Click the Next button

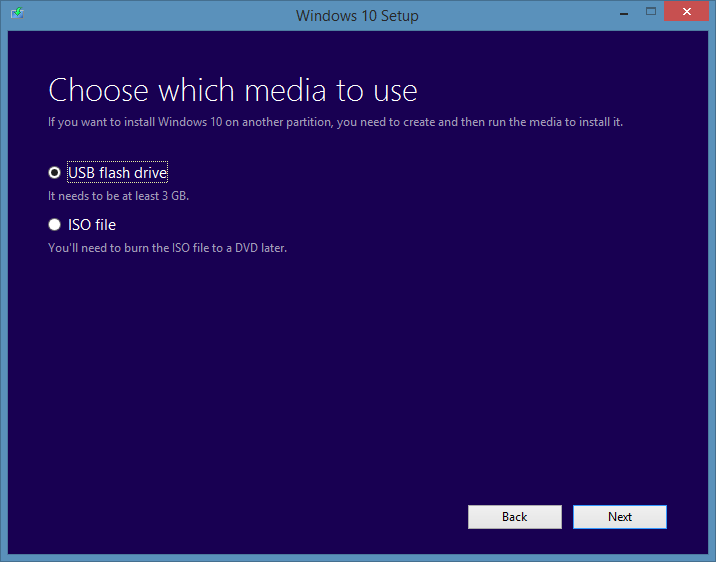tap(620, 517)
